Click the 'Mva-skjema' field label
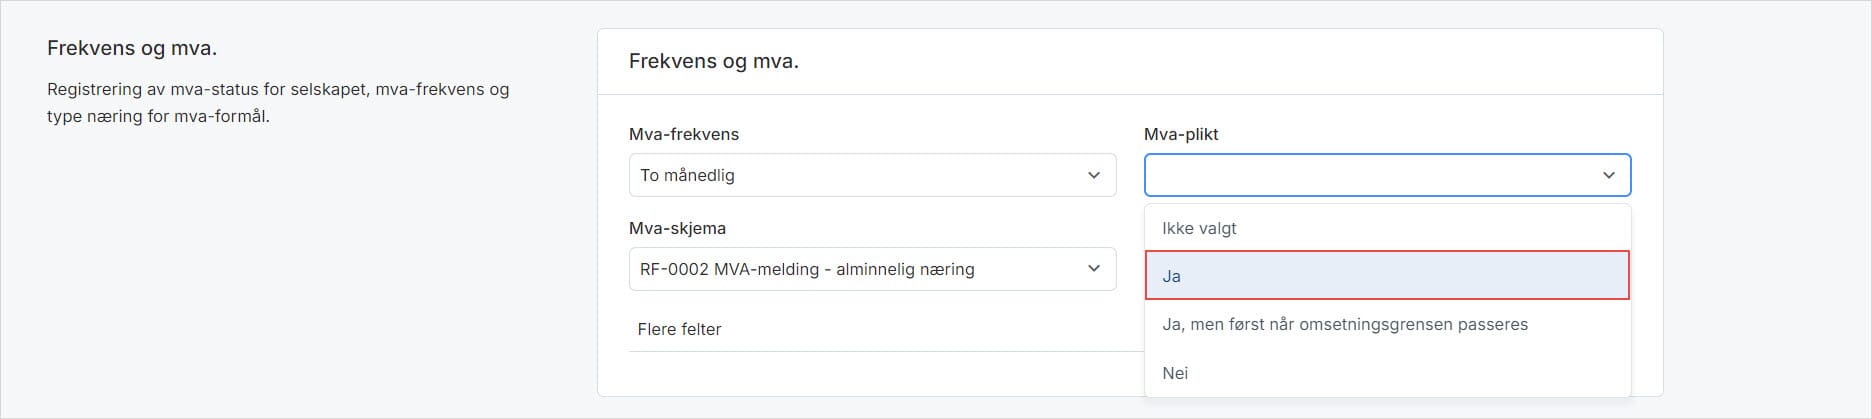Screen dimensions: 1872x419 [677, 228]
